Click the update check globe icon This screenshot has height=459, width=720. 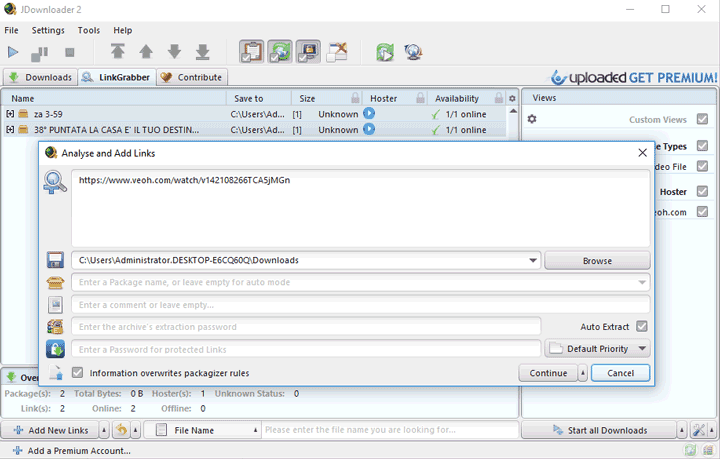413,52
